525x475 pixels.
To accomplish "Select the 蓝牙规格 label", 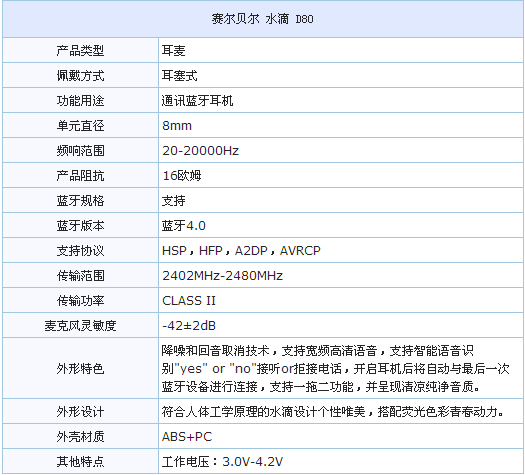I will pyautogui.click(x=80, y=201).
